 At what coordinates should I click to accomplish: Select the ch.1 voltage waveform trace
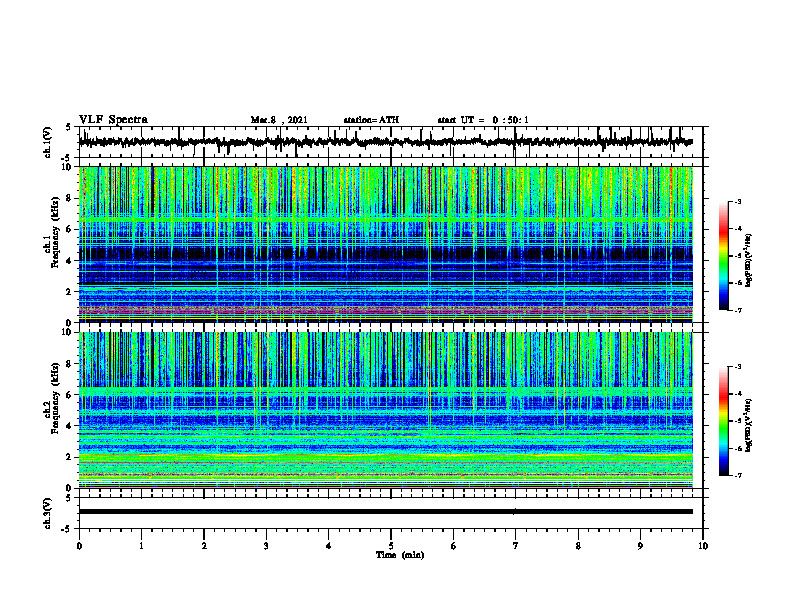386,142
